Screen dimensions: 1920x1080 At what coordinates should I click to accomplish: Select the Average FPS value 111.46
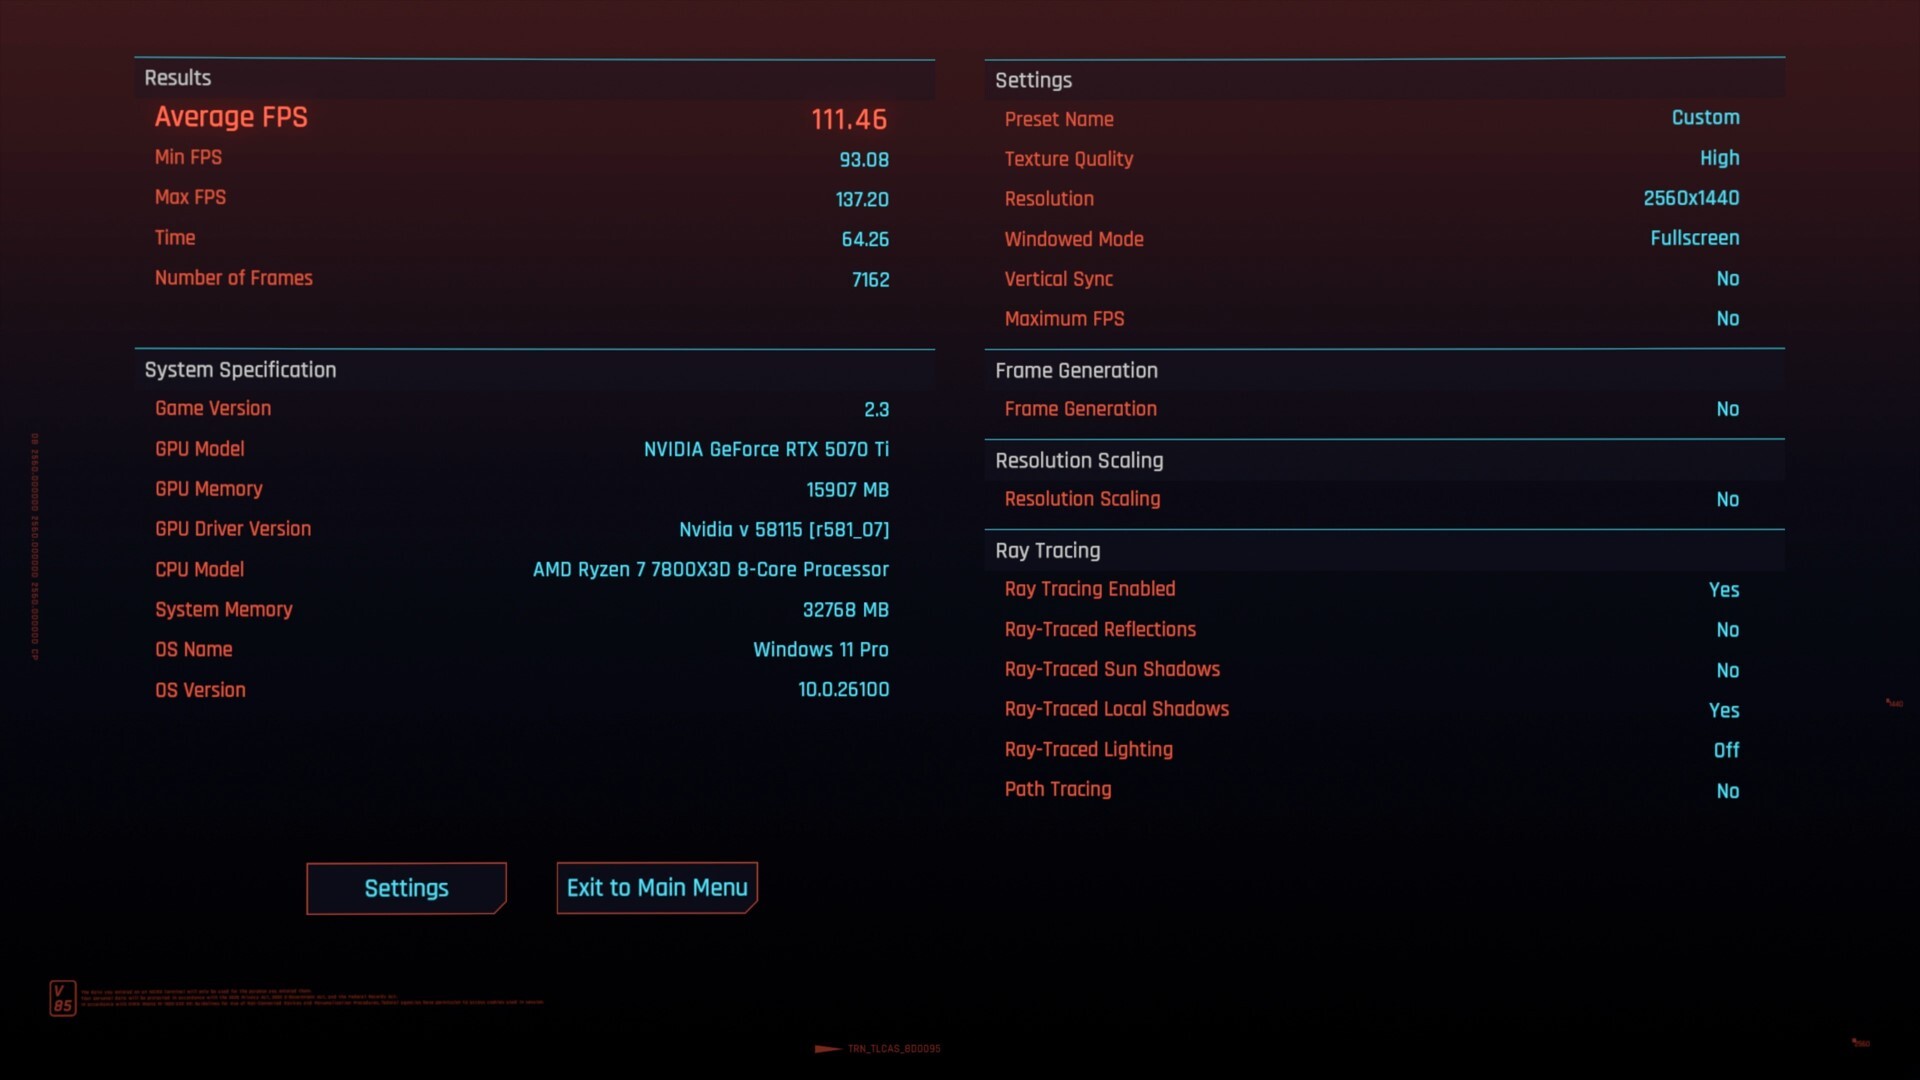(x=849, y=119)
